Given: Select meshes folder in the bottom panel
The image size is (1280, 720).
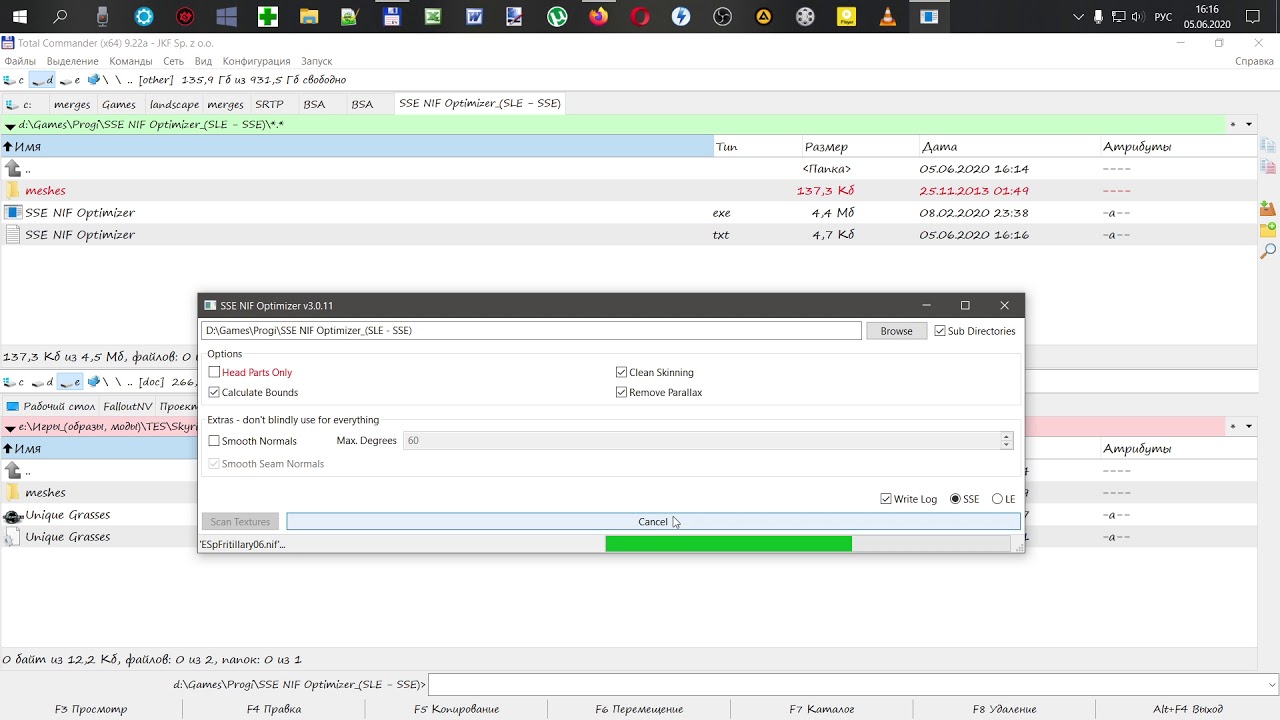Looking at the screenshot, I should pos(45,493).
